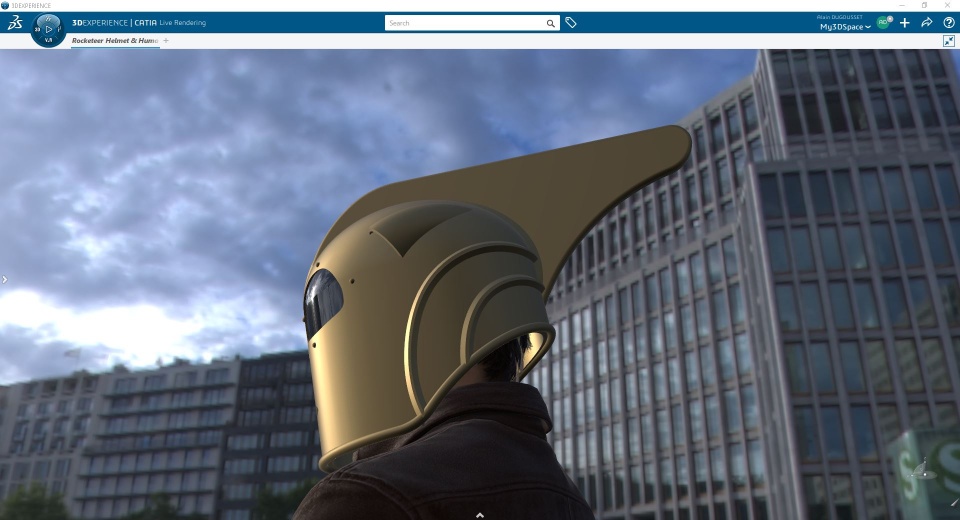Click into the Search input field

pos(465,23)
